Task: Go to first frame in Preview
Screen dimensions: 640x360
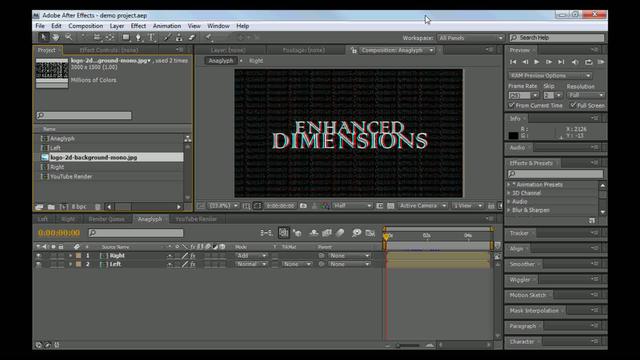Action: point(513,62)
